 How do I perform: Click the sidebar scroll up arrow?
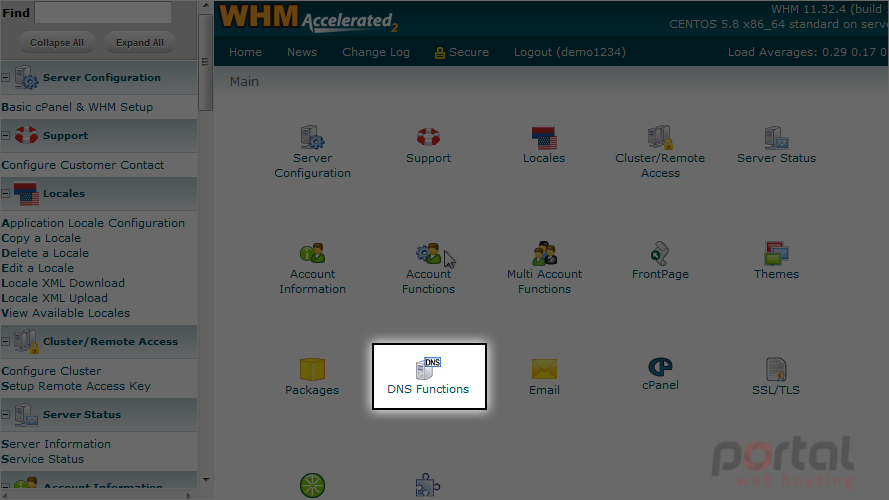coord(206,6)
